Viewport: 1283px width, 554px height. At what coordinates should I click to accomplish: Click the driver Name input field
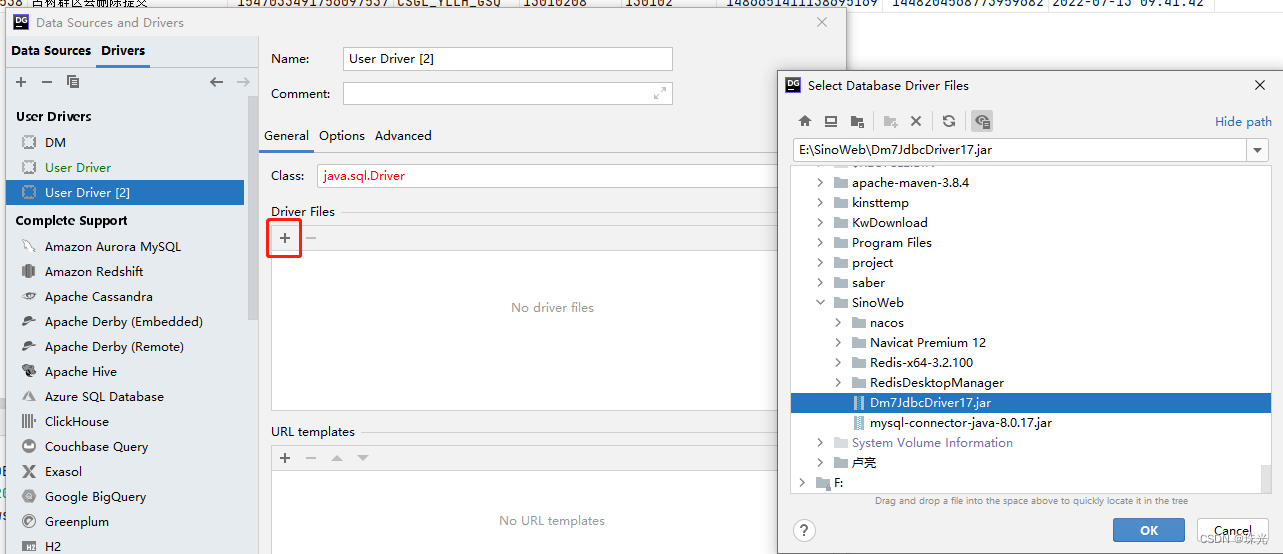508,59
